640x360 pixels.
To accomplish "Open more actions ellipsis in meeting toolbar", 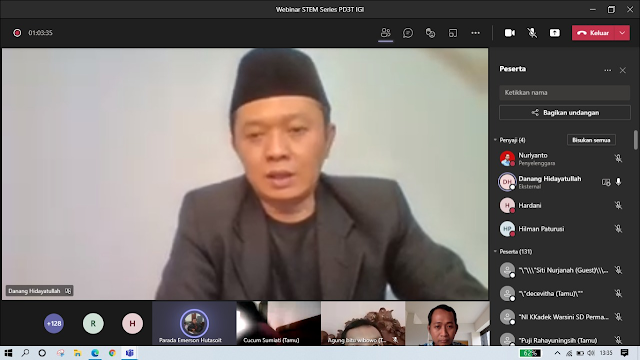I will [x=476, y=33].
